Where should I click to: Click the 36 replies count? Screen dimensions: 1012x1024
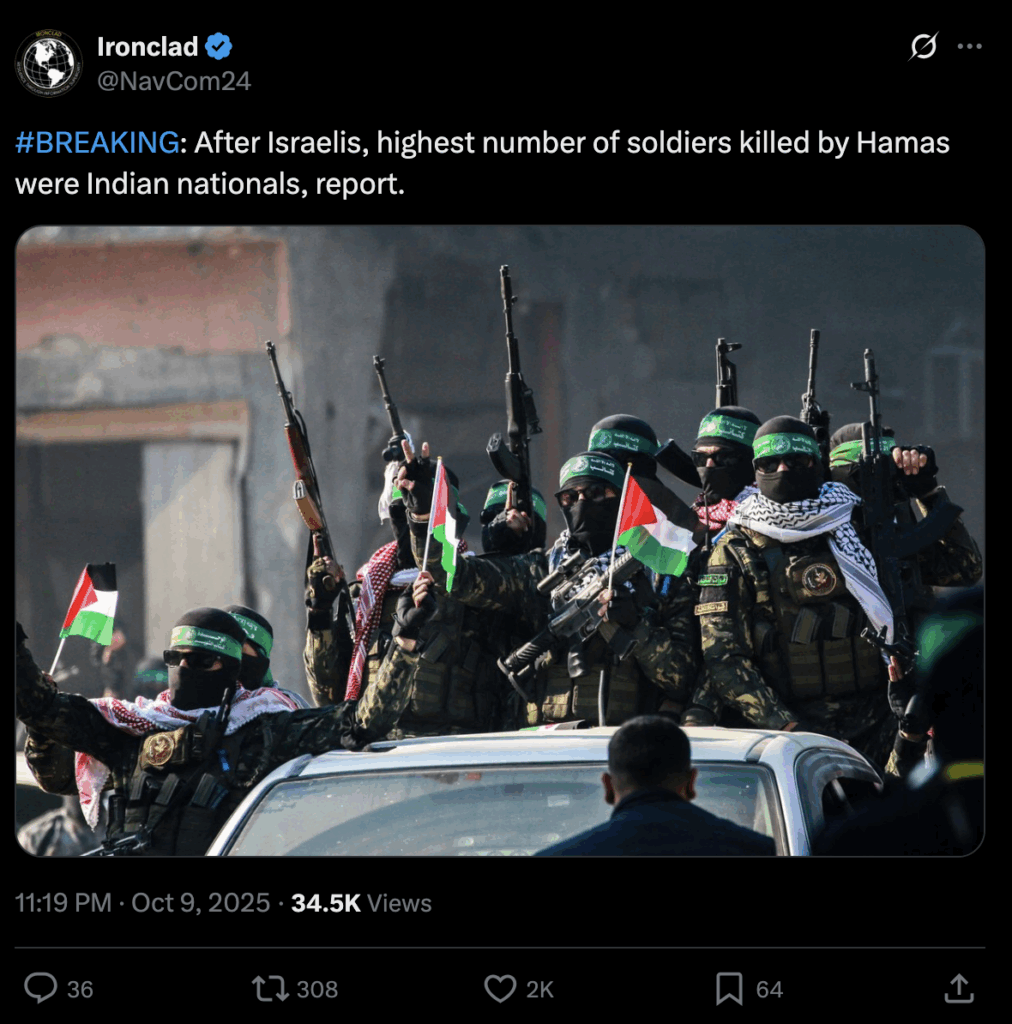80,989
